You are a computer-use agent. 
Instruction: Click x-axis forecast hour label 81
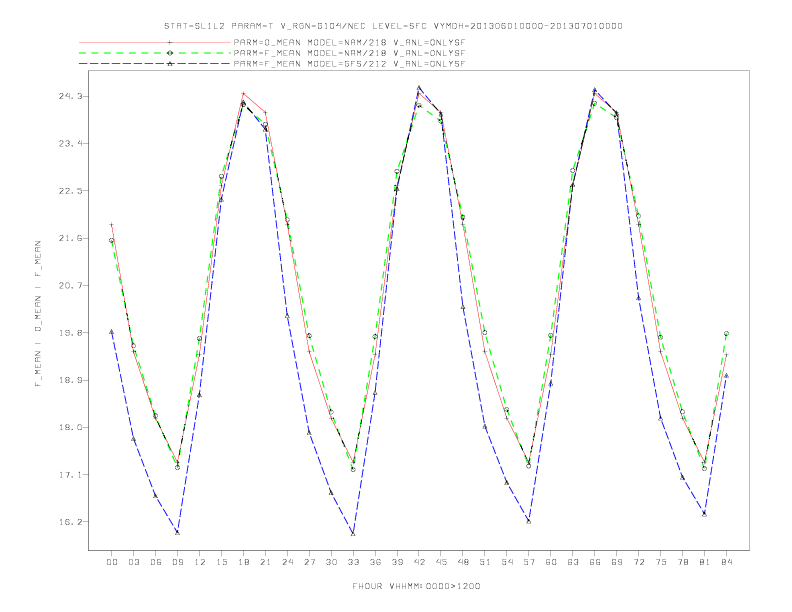point(705,562)
